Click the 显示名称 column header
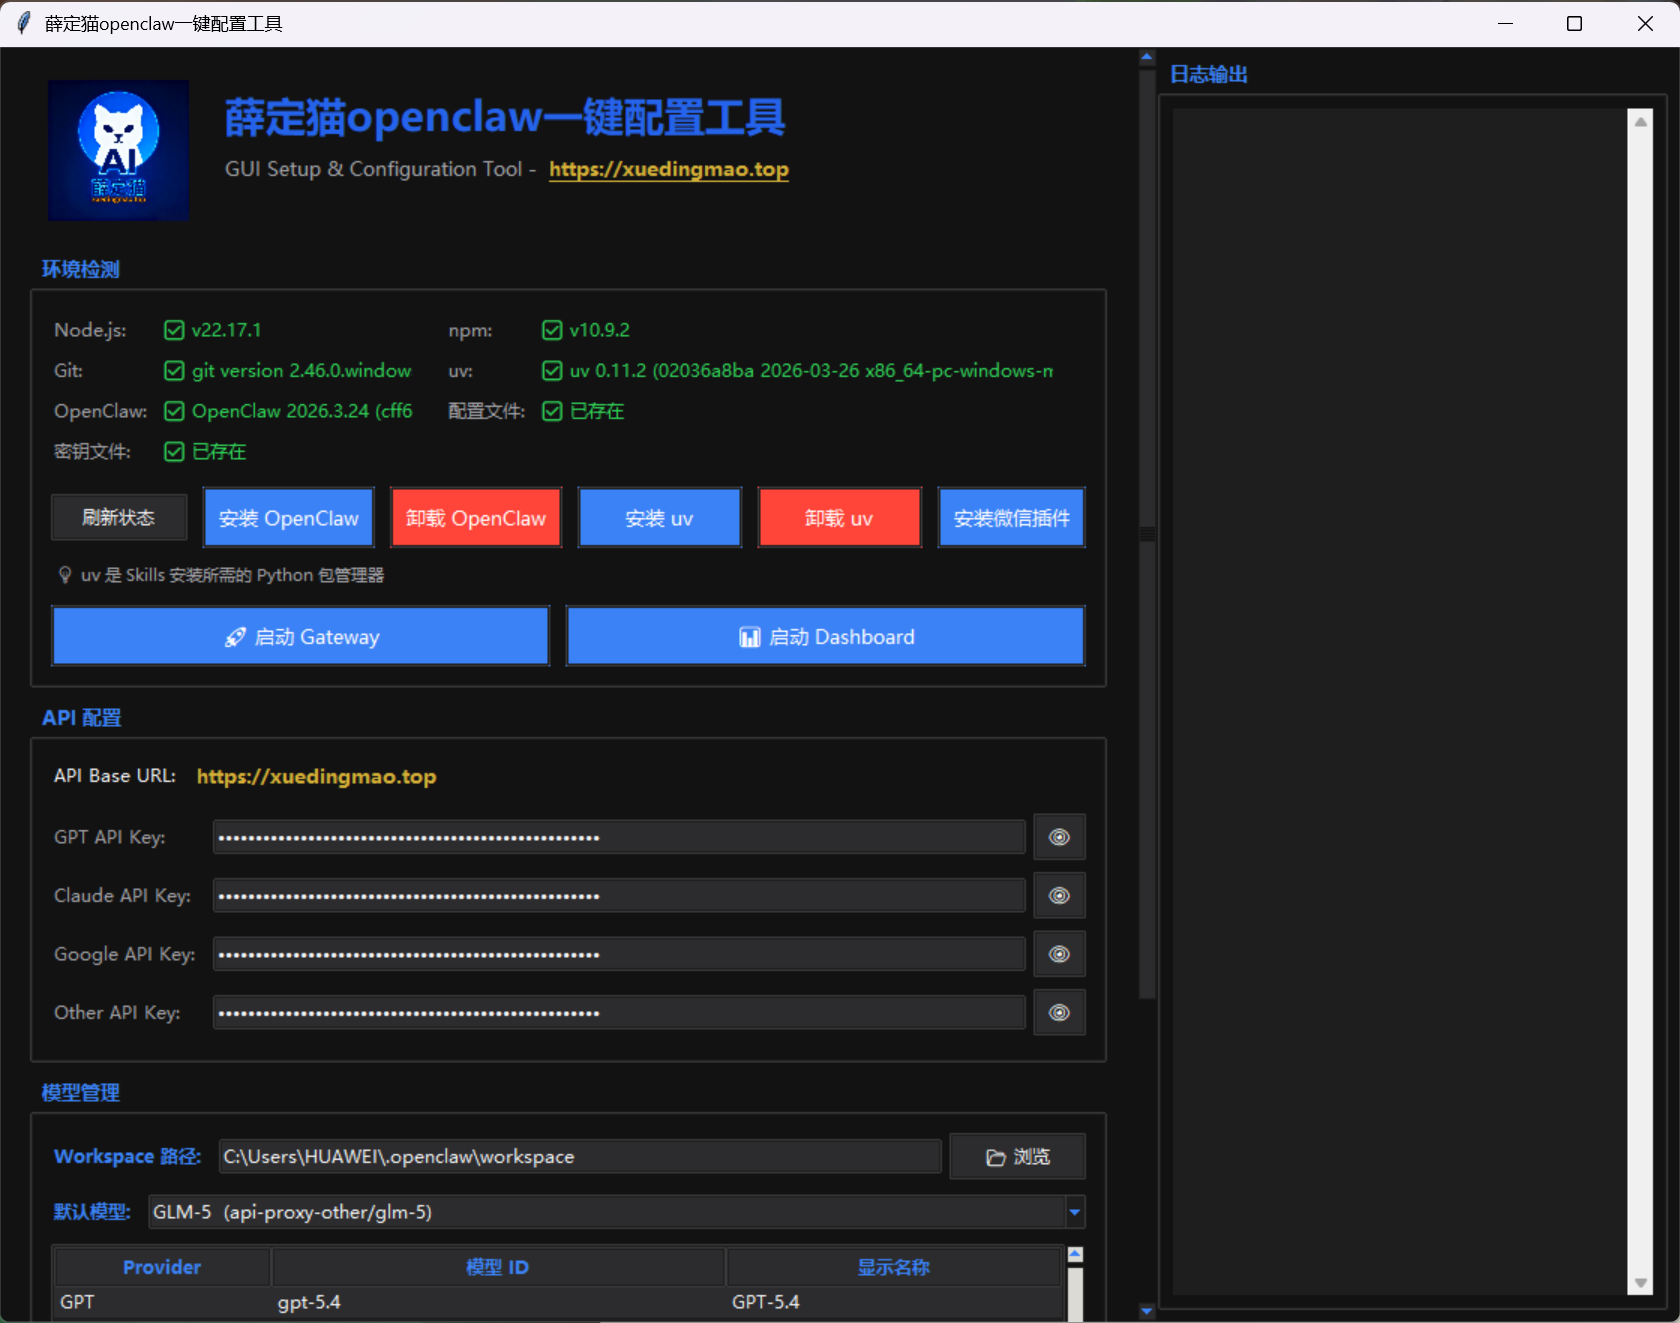 pos(894,1267)
